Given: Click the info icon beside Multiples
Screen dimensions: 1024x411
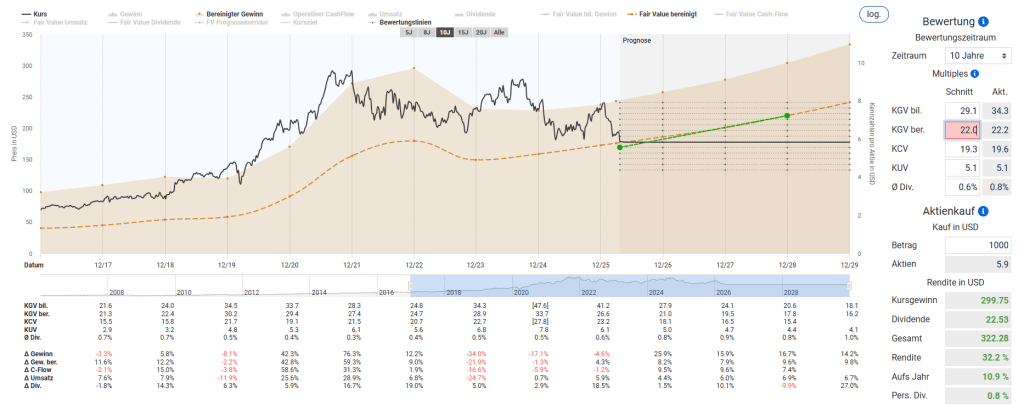Looking at the screenshot, I should tap(974, 74).
